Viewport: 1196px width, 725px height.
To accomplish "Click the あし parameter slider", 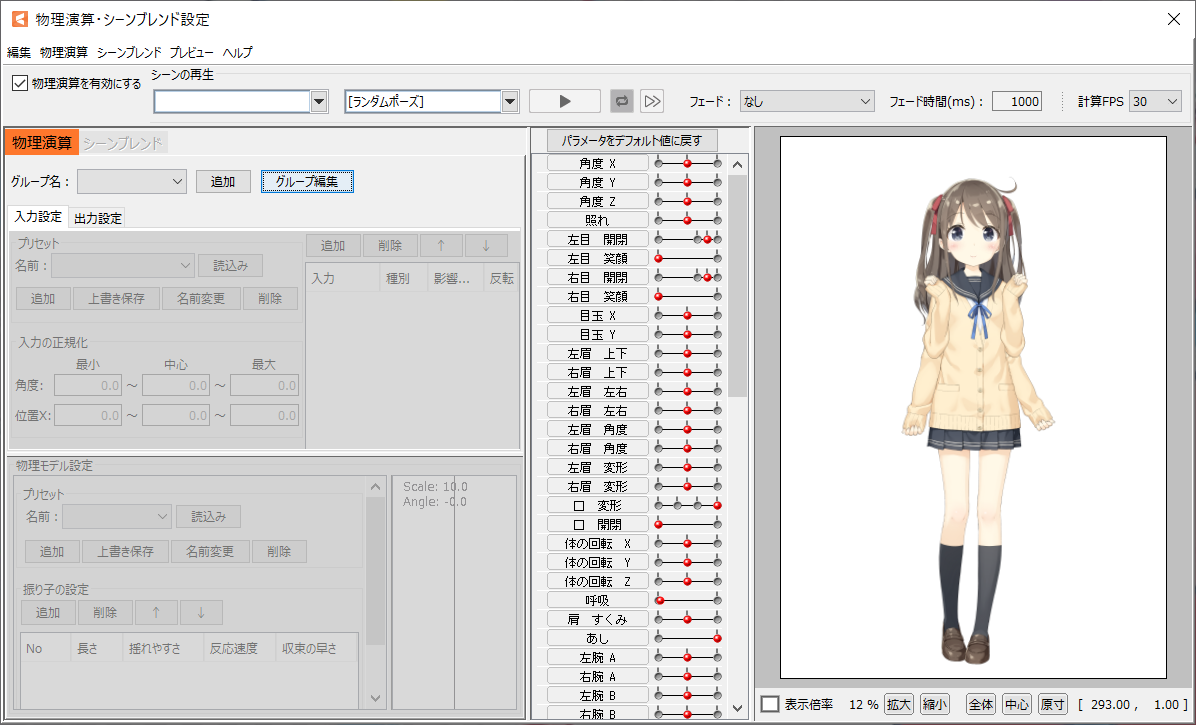I will (x=688, y=638).
